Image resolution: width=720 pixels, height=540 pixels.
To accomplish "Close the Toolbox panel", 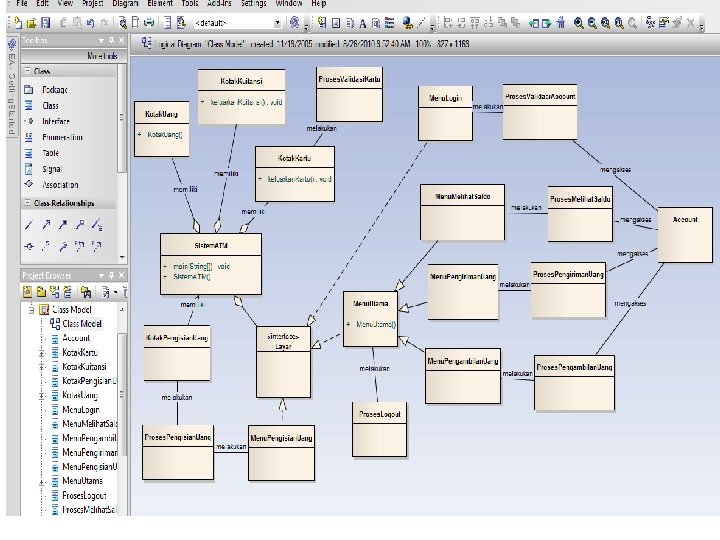I will coord(121,40).
